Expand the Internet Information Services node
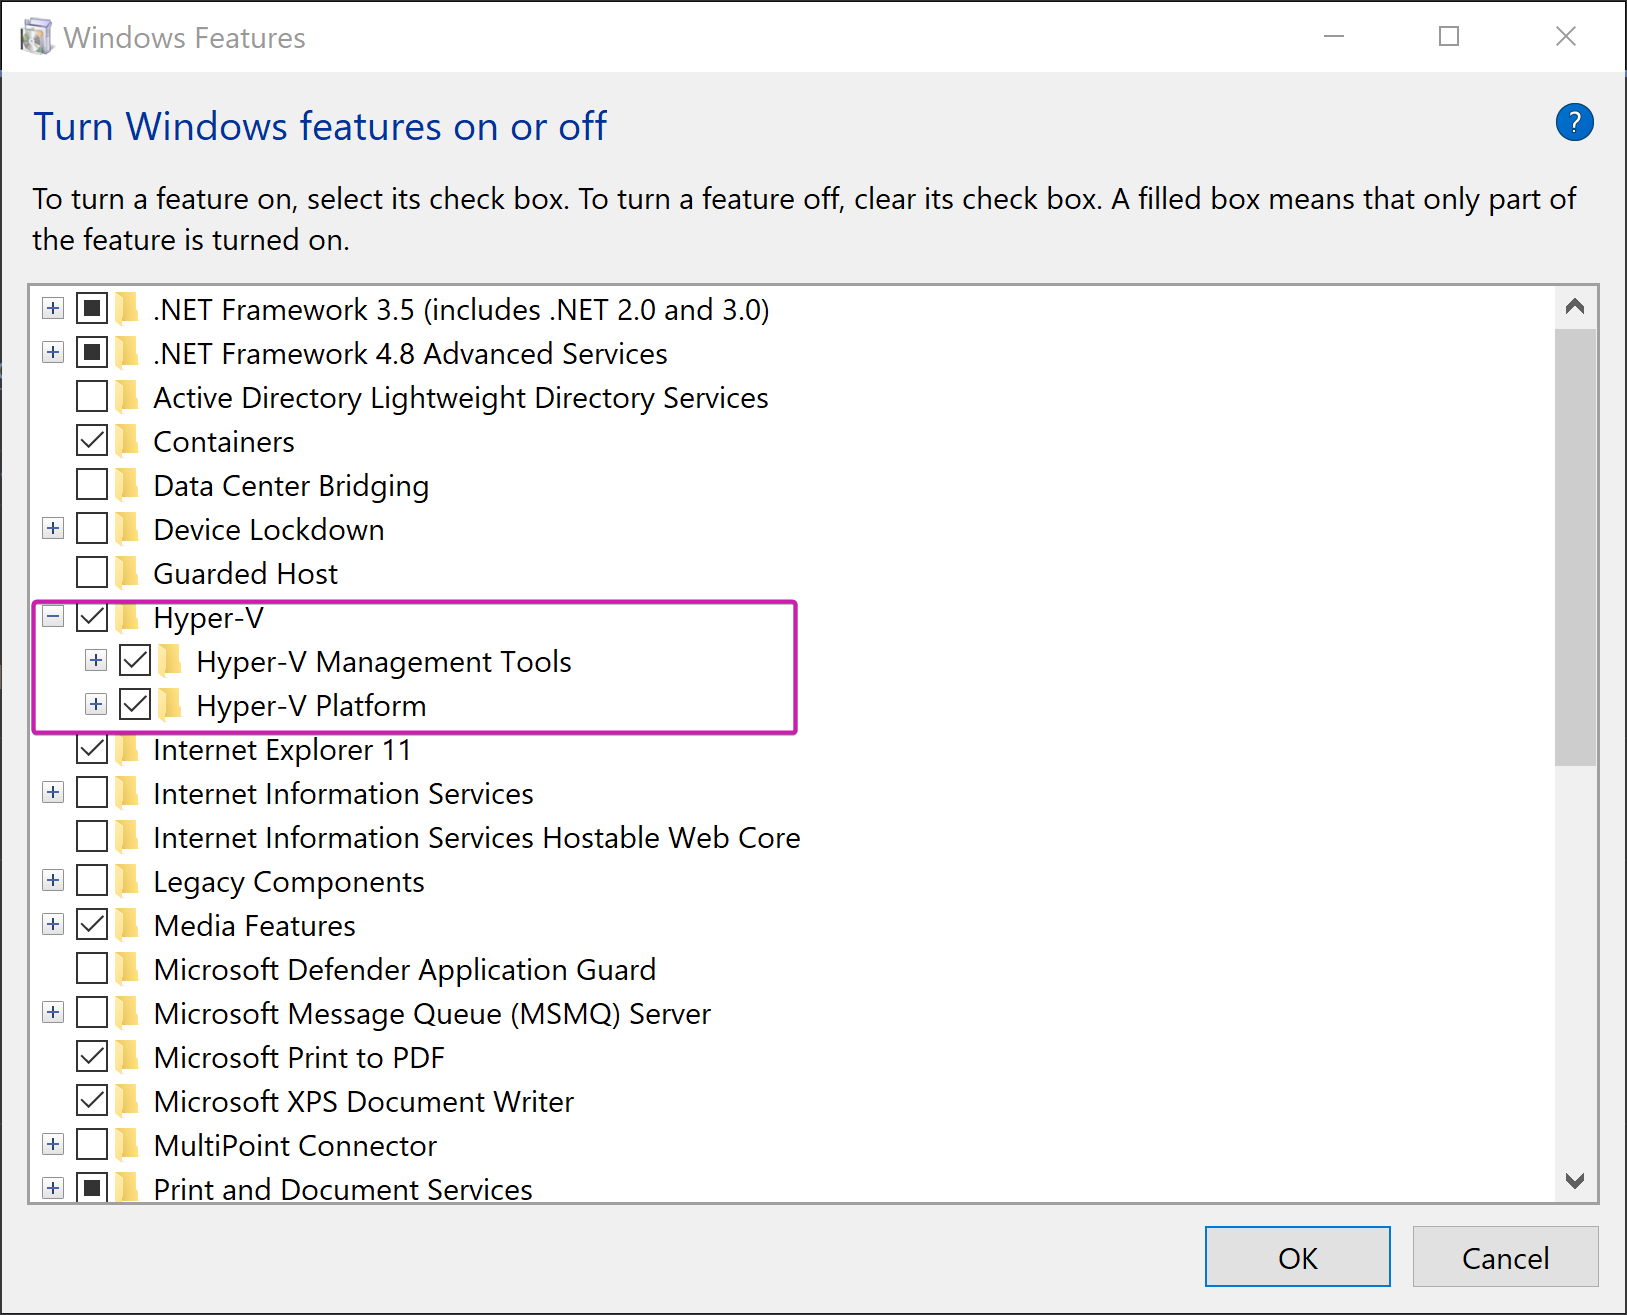The height and width of the screenshot is (1315, 1627). tap(53, 793)
